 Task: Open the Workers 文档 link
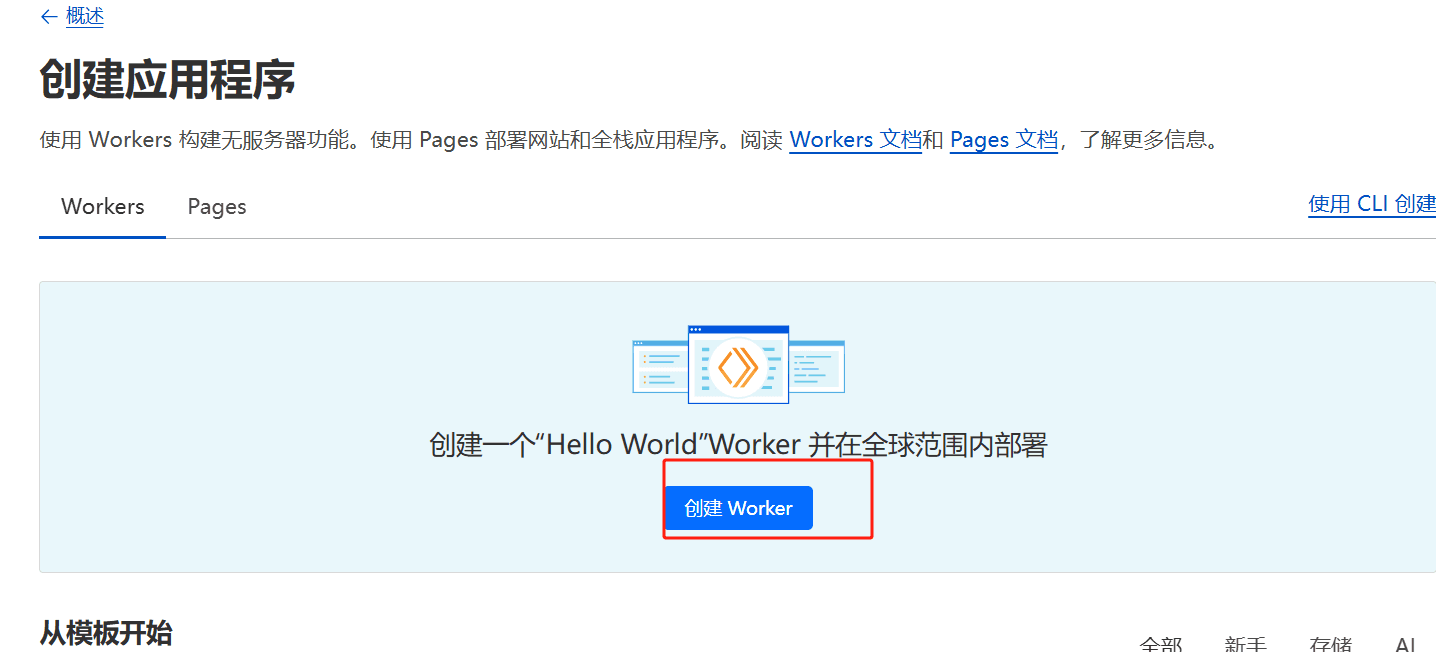pyautogui.click(x=855, y=140)
